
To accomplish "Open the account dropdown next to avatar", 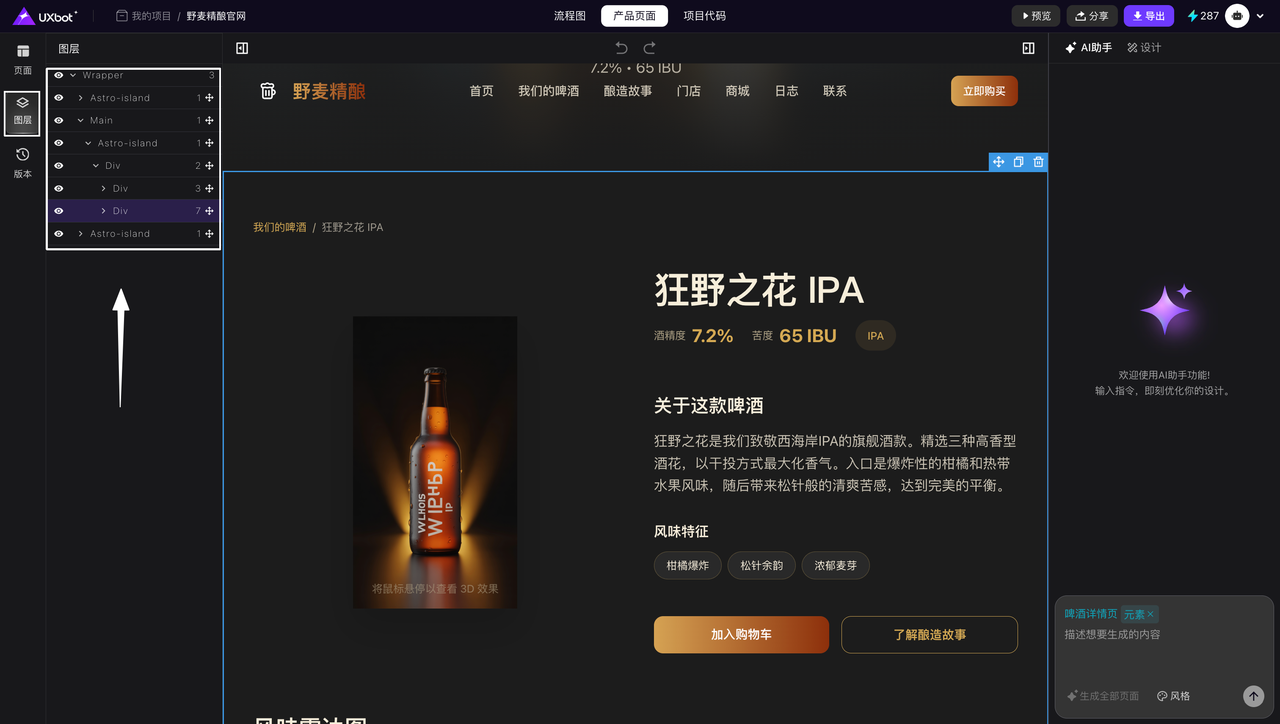I will pyautogui.click(x=1260, y=16).
